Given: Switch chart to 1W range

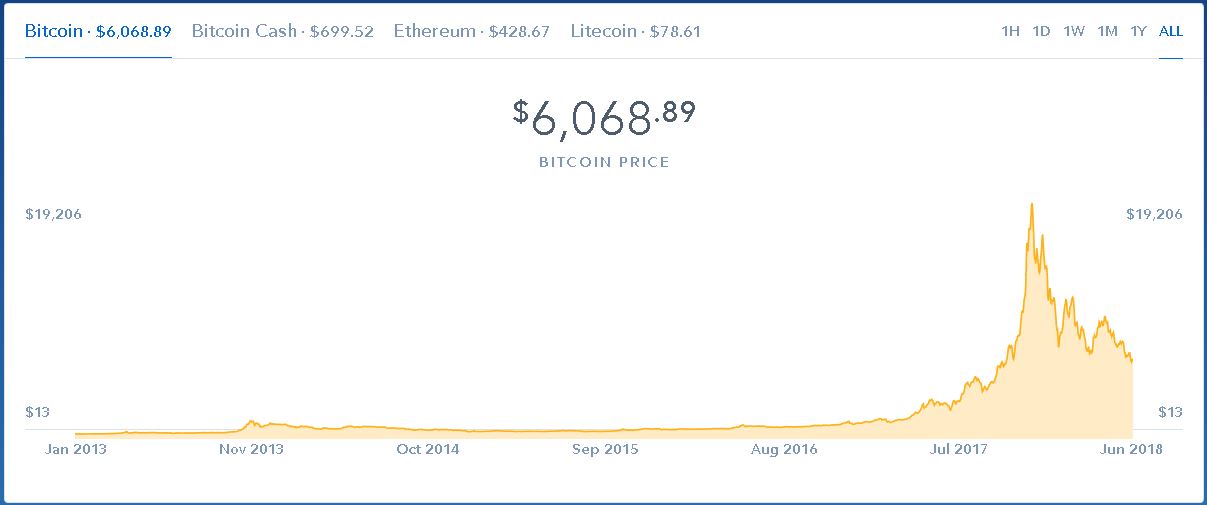Looking at the screenshot, I should [x=1074, y=31].
